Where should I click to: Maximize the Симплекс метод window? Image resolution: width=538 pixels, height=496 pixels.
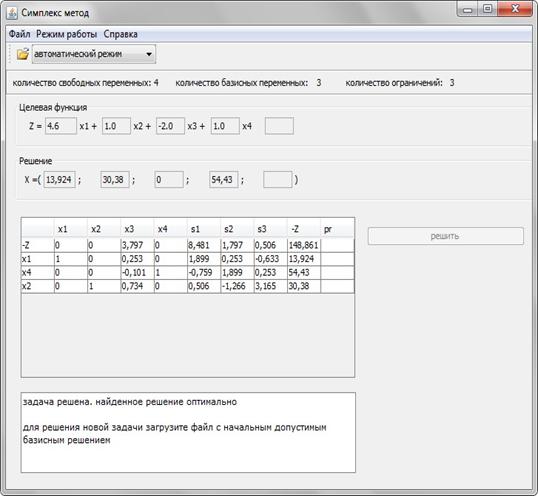pyautogui.click(x=488, y=9)
